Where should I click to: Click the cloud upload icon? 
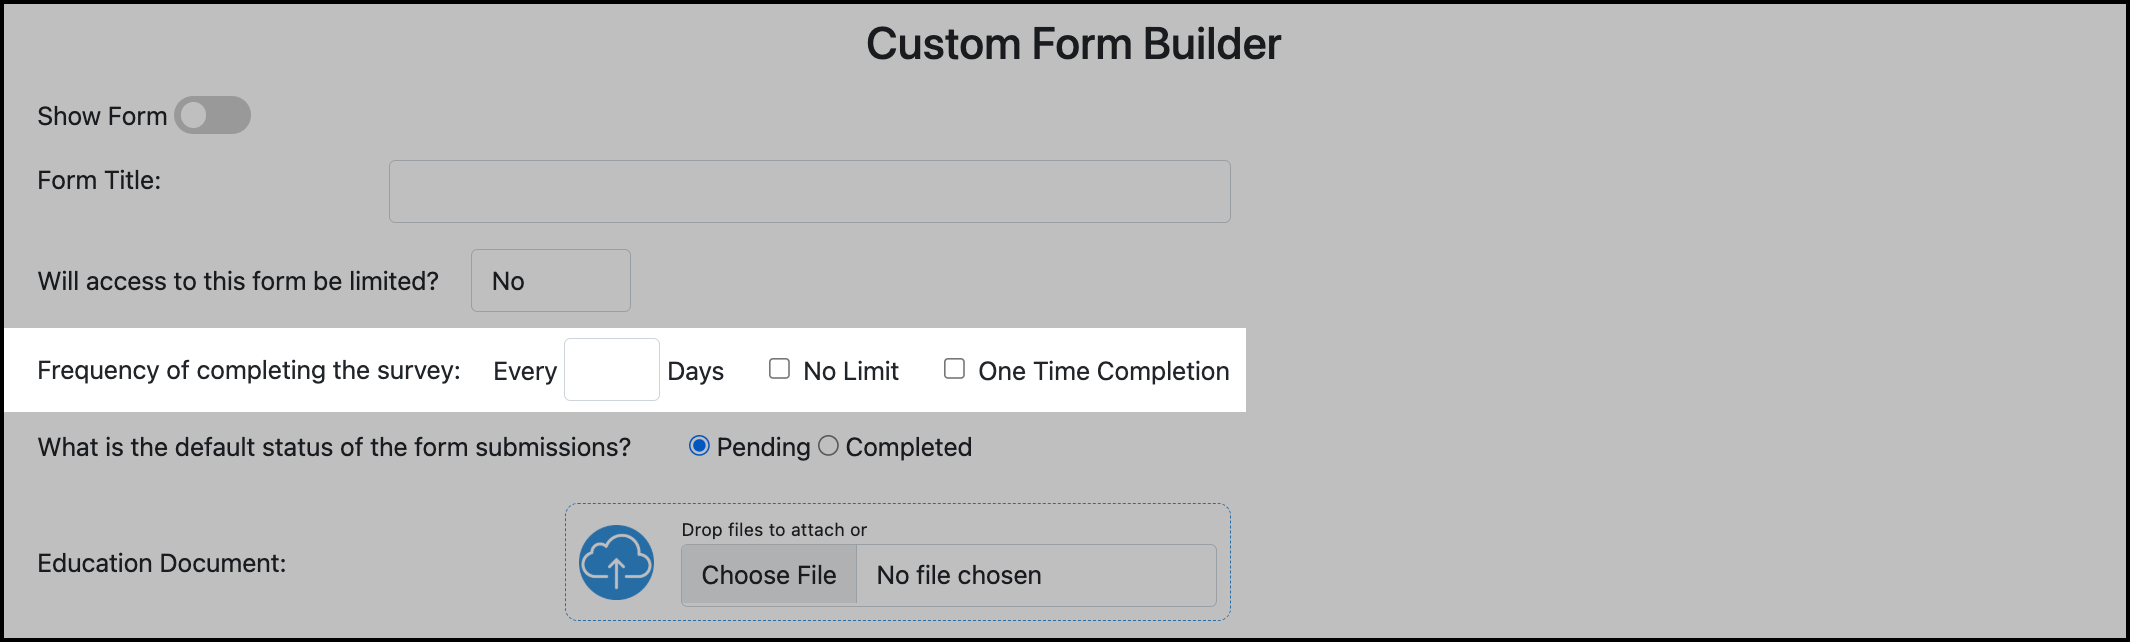[616, 563]
